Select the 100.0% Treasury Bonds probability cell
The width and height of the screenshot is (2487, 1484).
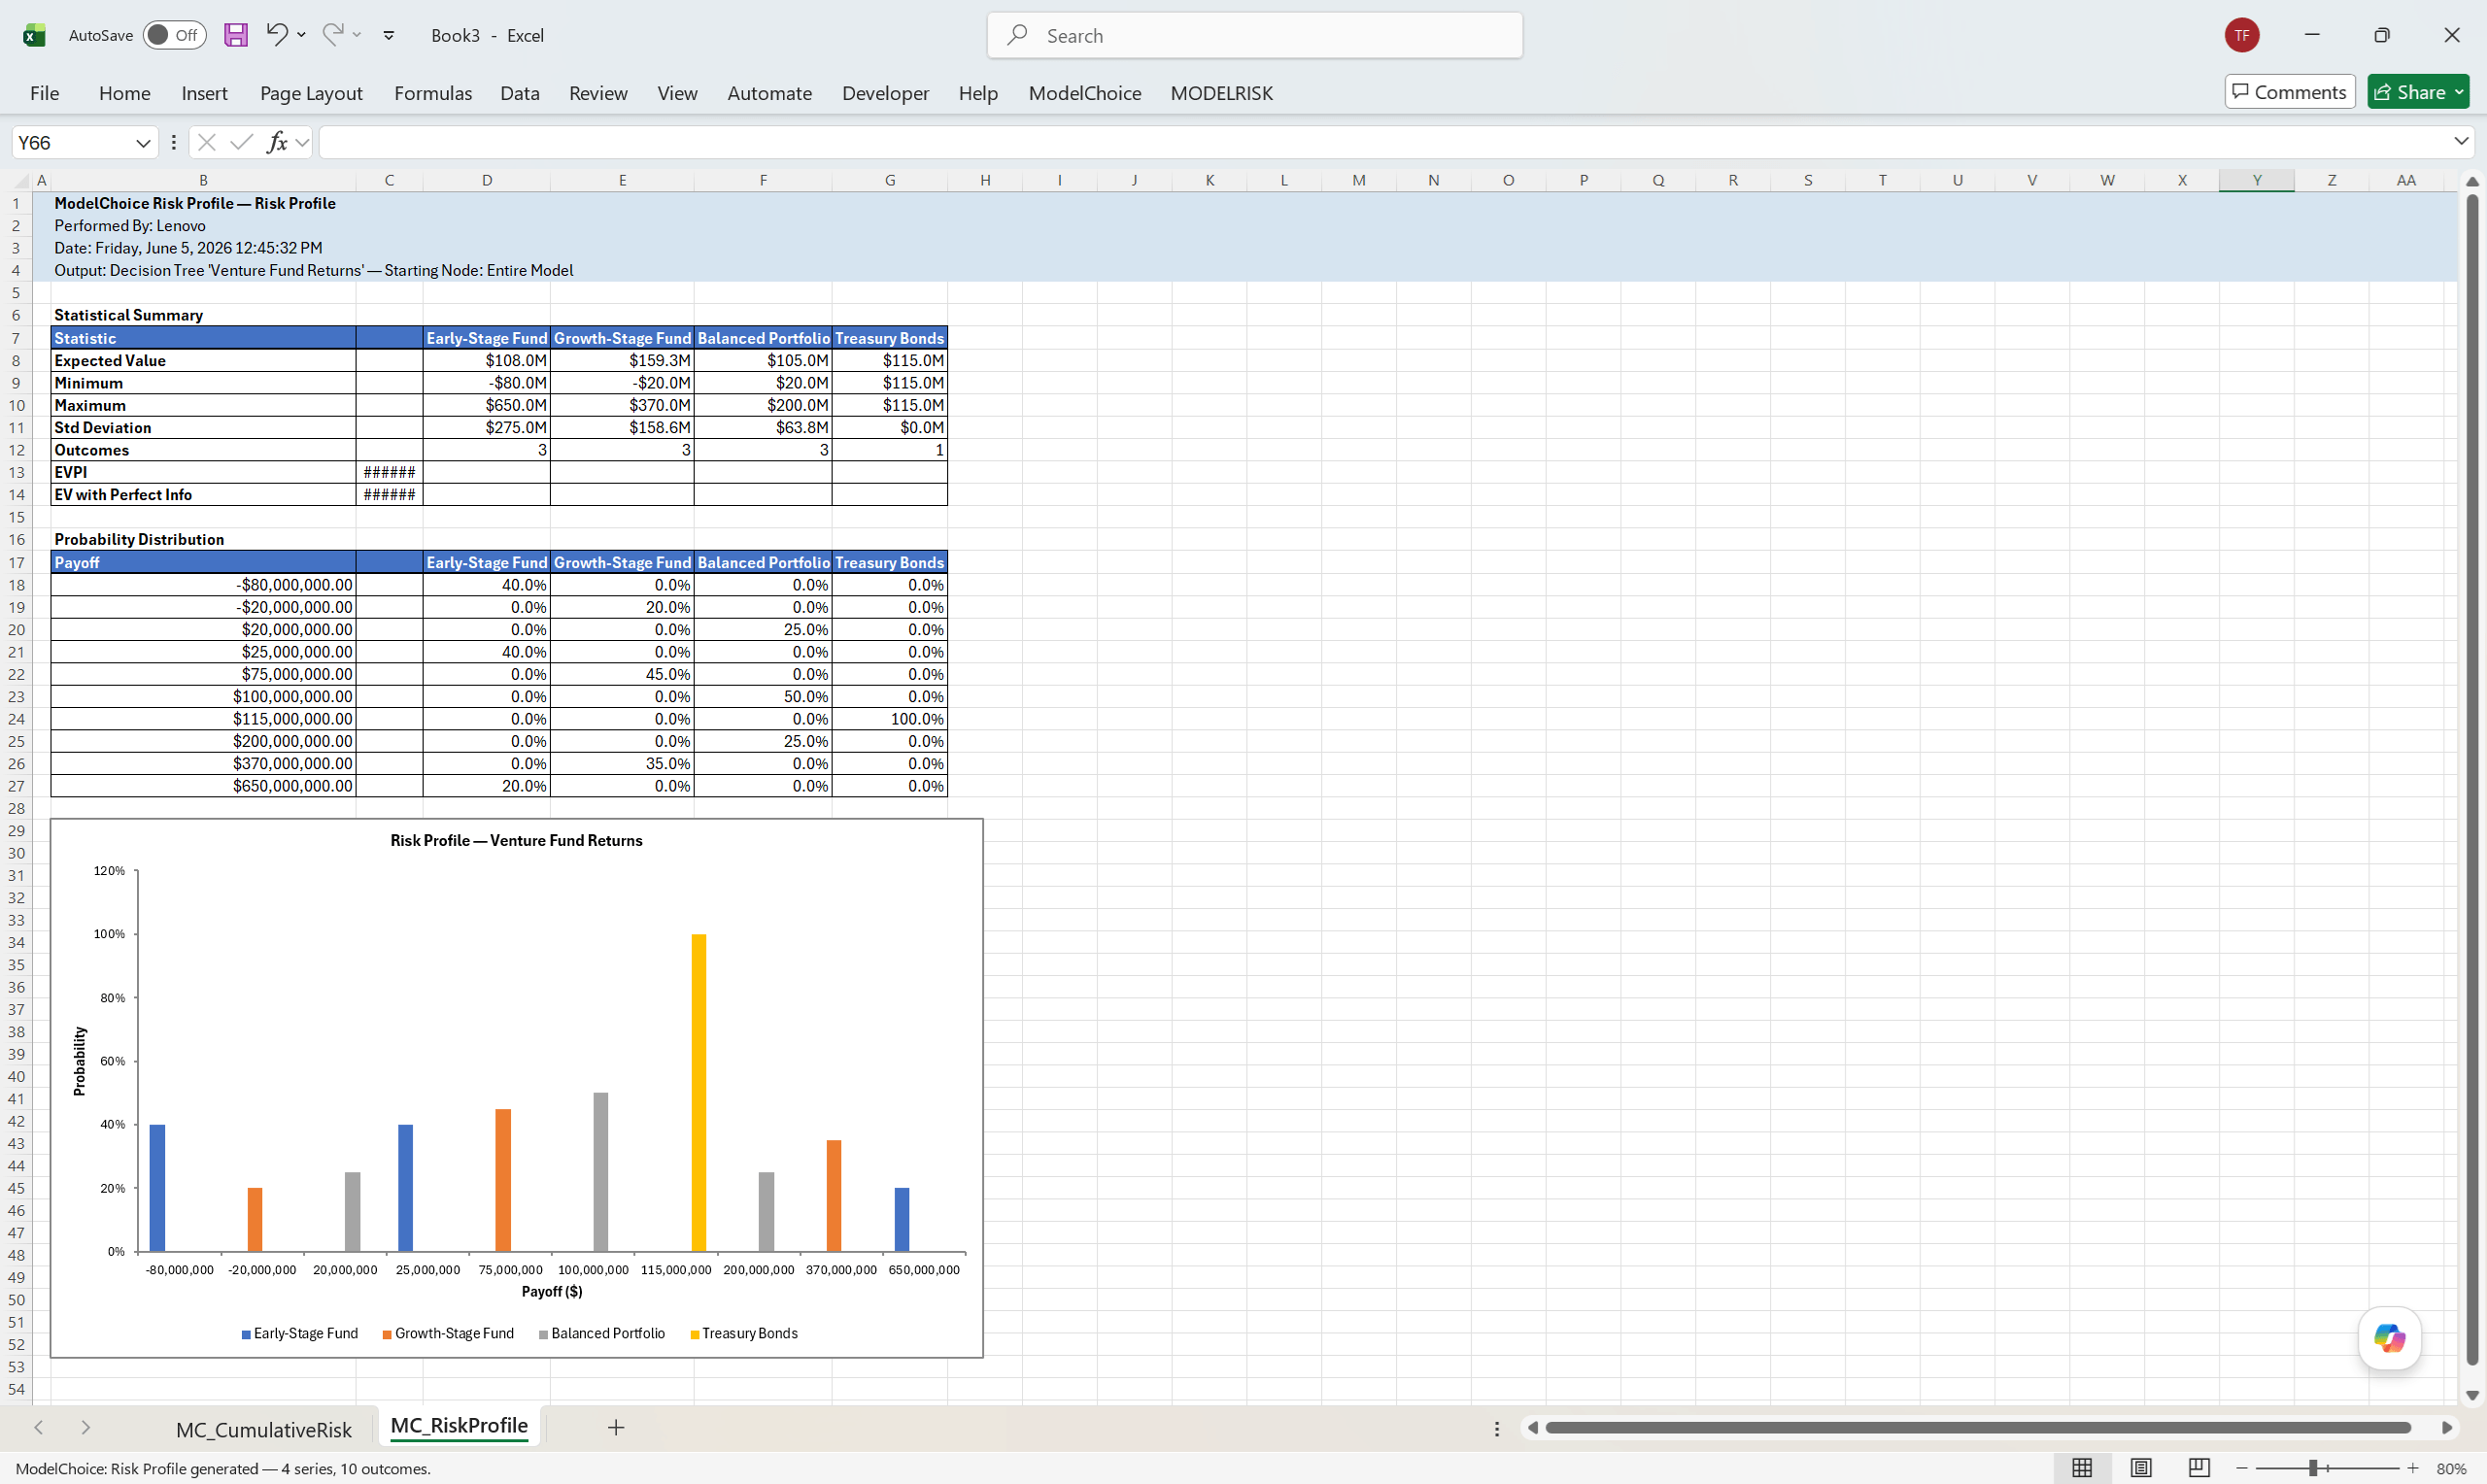(889, 719)
